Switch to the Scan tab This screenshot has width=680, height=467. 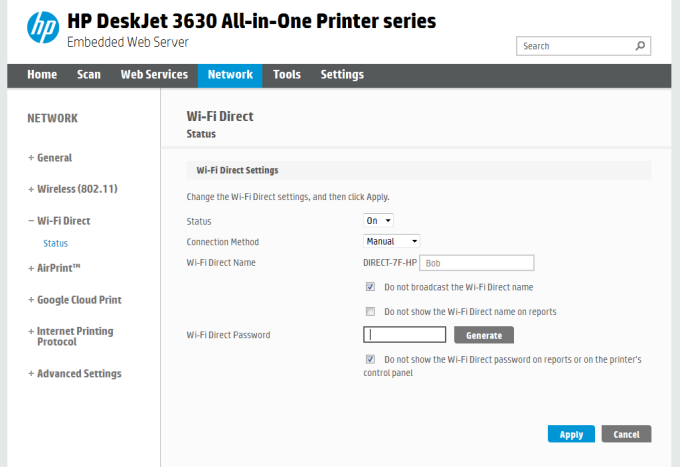tap(89, 75)
